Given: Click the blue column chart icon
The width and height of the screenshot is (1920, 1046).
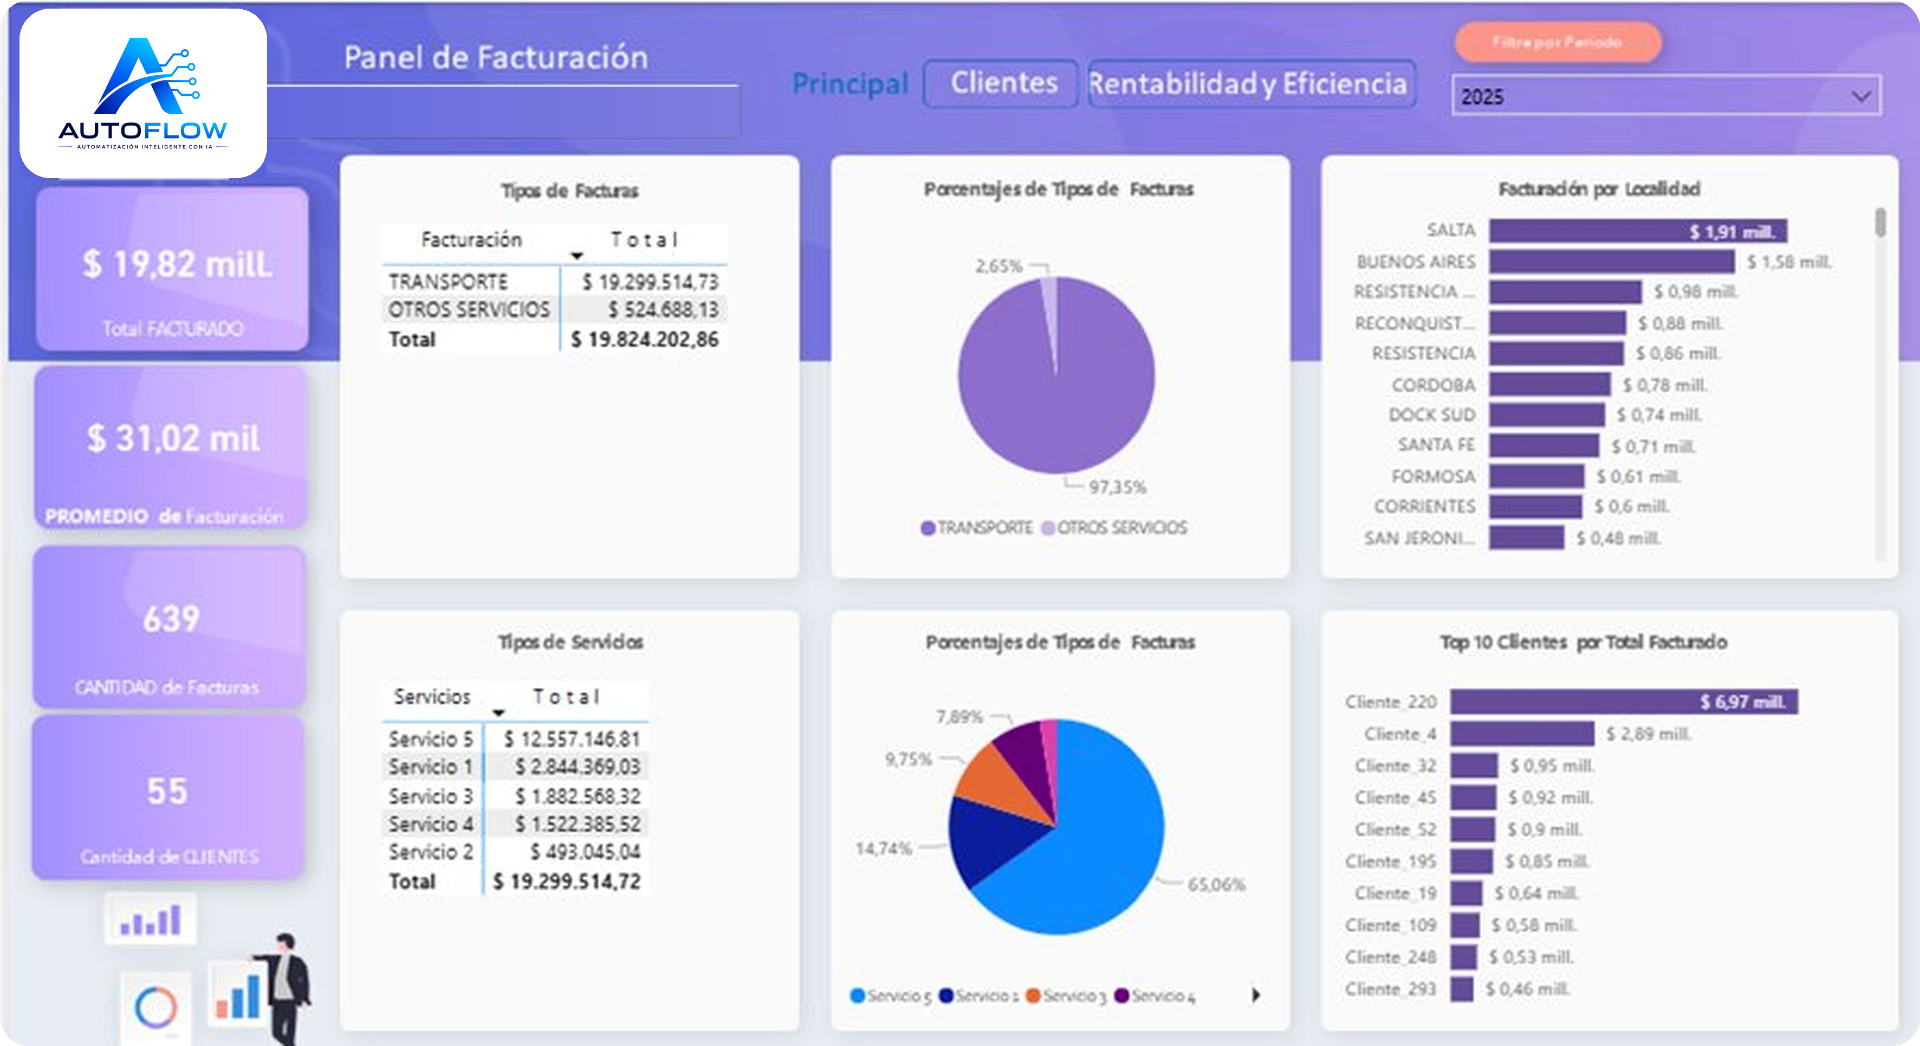Looking at the screenshot, I should coord(238,995).
